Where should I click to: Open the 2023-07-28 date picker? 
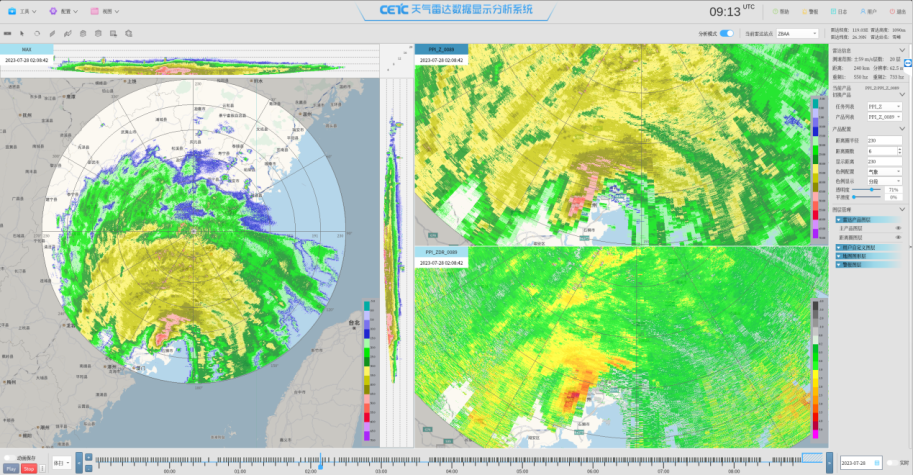tap(861, 463)
